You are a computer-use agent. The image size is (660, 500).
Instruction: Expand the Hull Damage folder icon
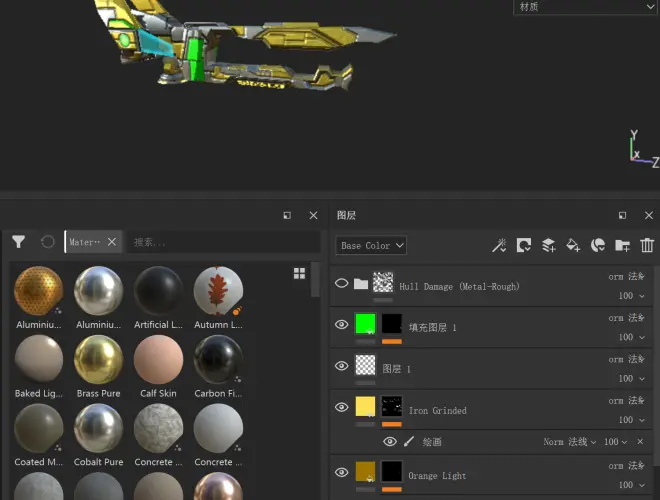point(361,284)
